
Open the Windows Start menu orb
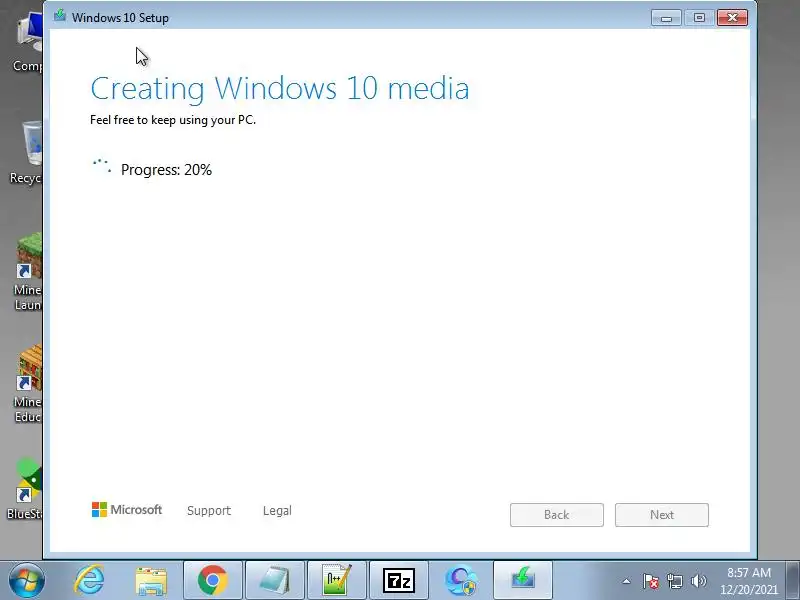pyautogui.click(x=27, y=581)
